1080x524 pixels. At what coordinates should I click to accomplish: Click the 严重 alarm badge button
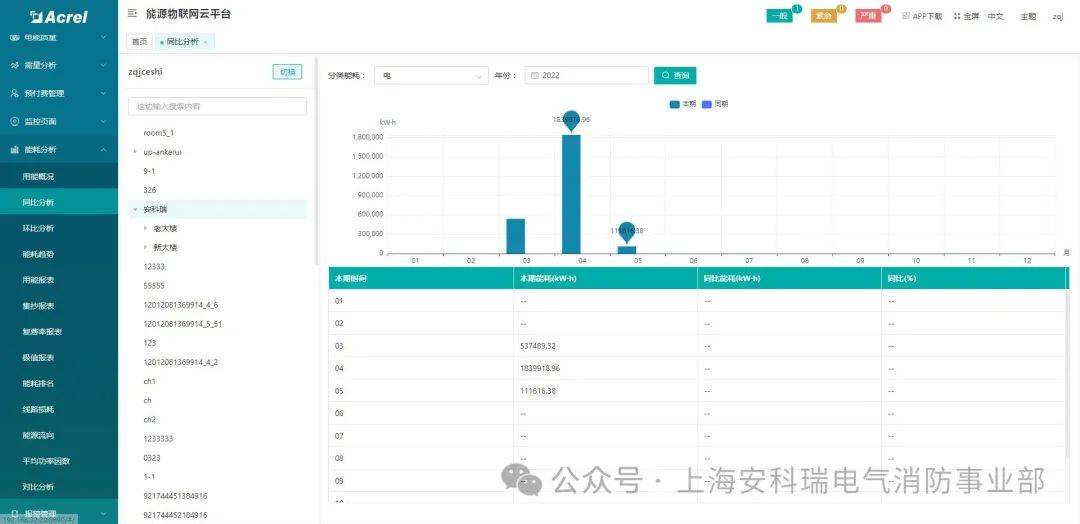click(868, 17)
